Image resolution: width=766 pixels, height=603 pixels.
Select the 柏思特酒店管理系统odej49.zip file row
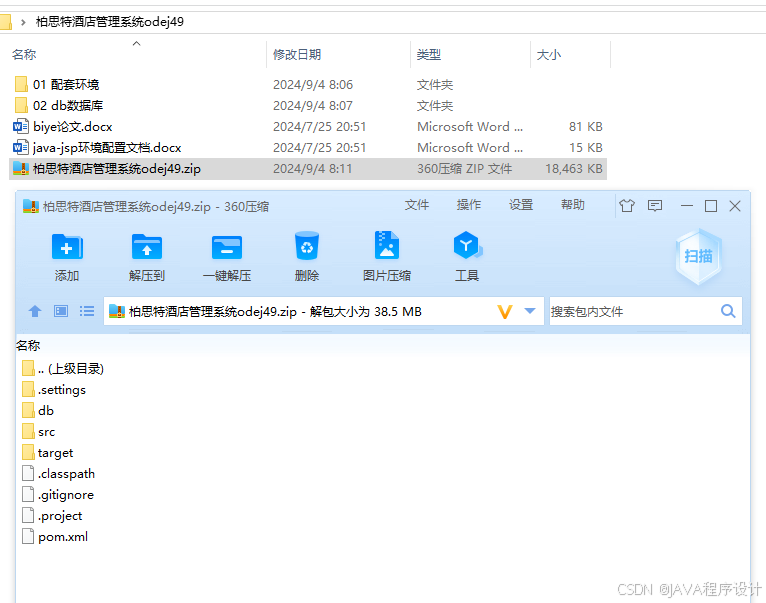308,169
